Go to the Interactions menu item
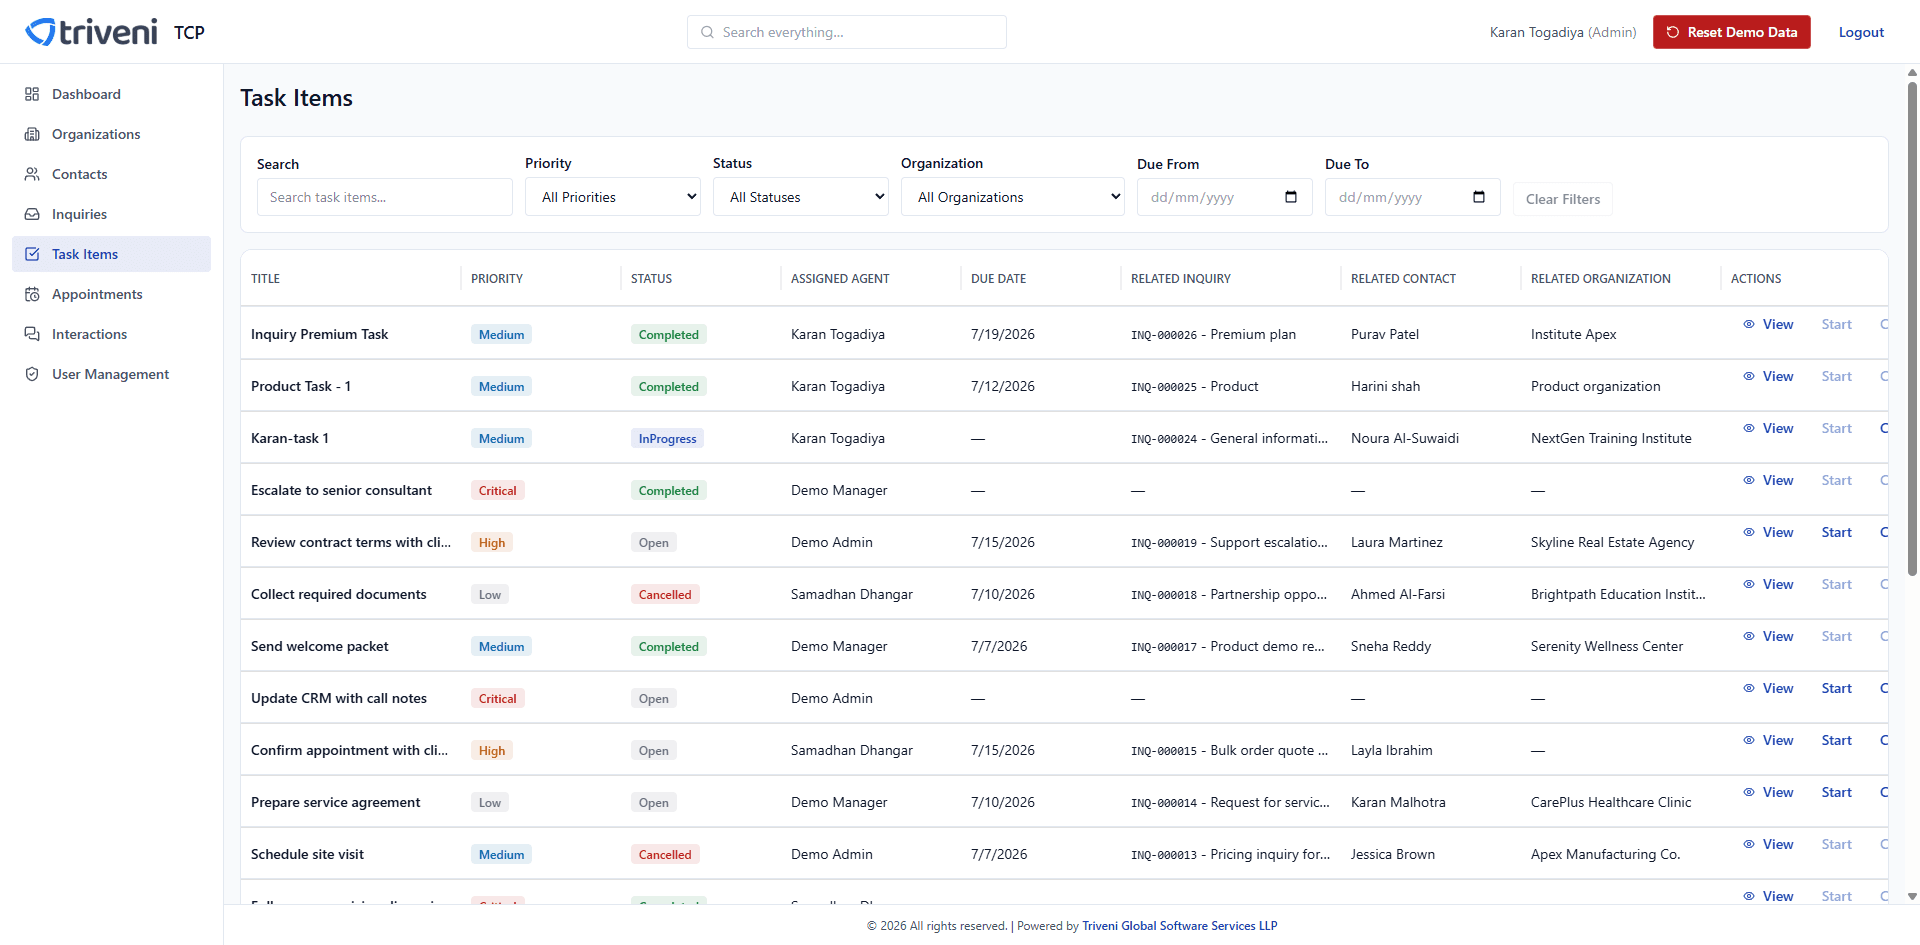Screen dimensions: 1920x945 click(111, 334)
